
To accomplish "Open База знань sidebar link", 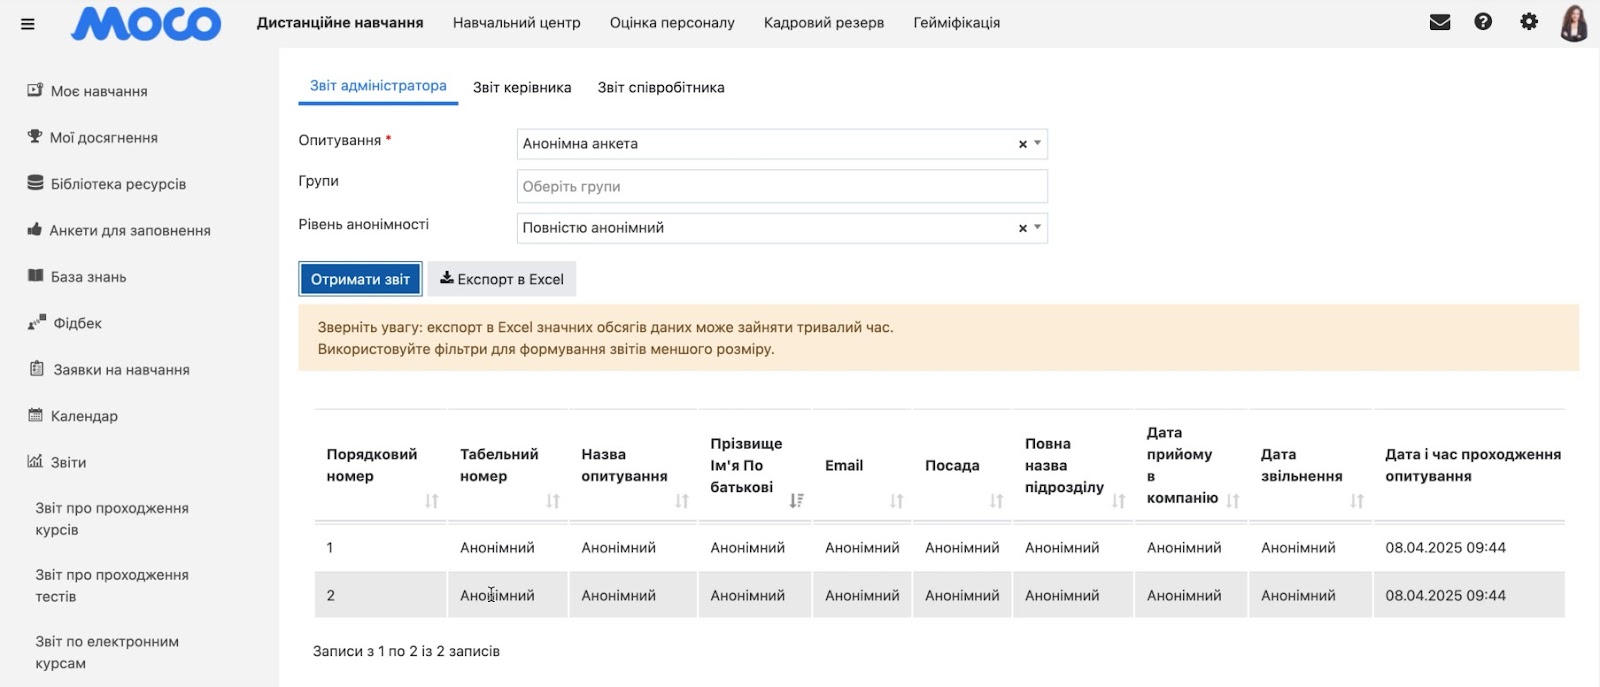I will point(88,277).
